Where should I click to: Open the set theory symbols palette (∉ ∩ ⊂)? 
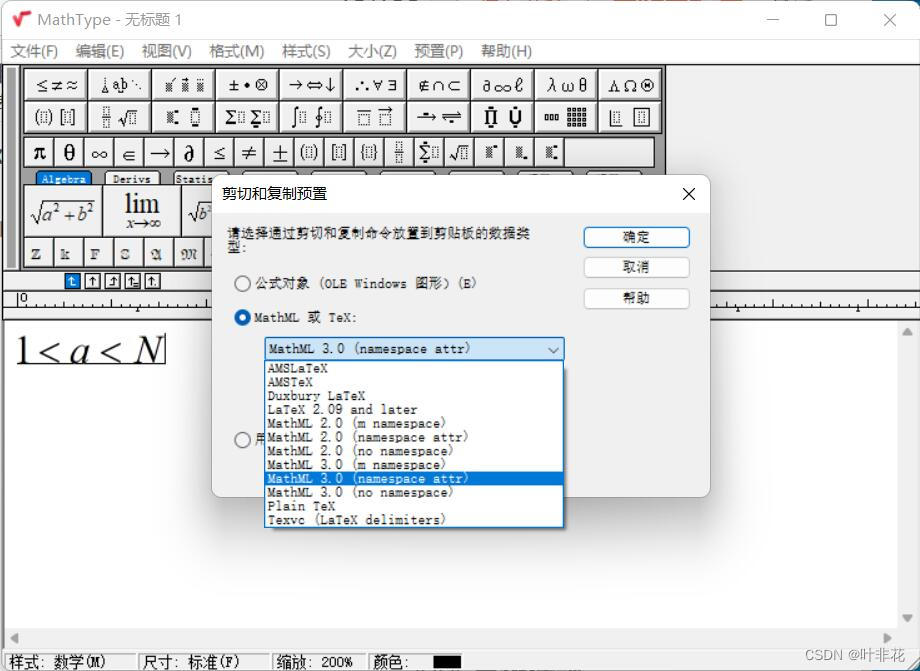click(x=439, y=85)
